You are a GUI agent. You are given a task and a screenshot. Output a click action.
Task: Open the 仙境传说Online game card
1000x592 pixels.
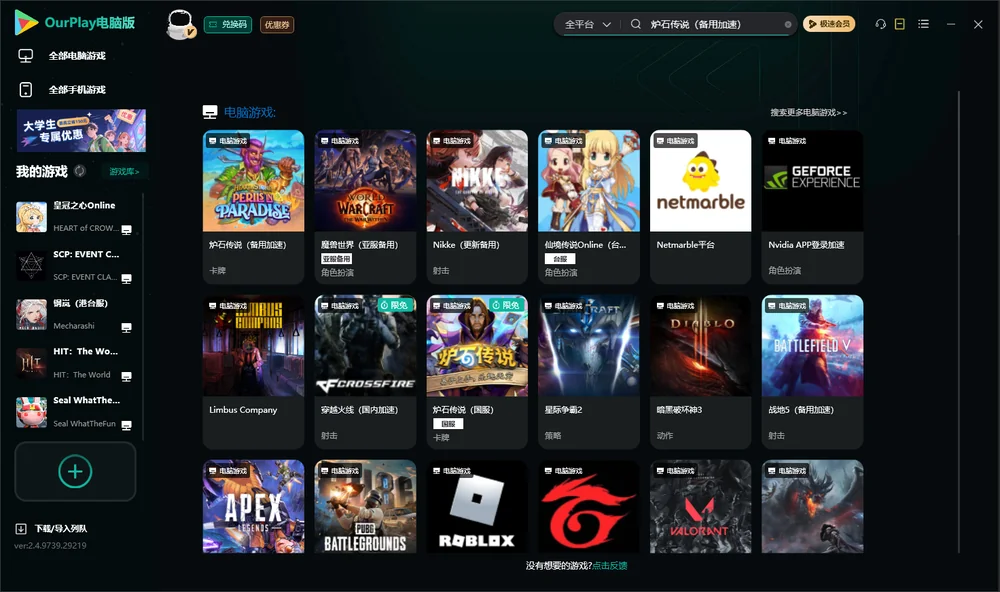pyautogui.click(x=589, y=207)
